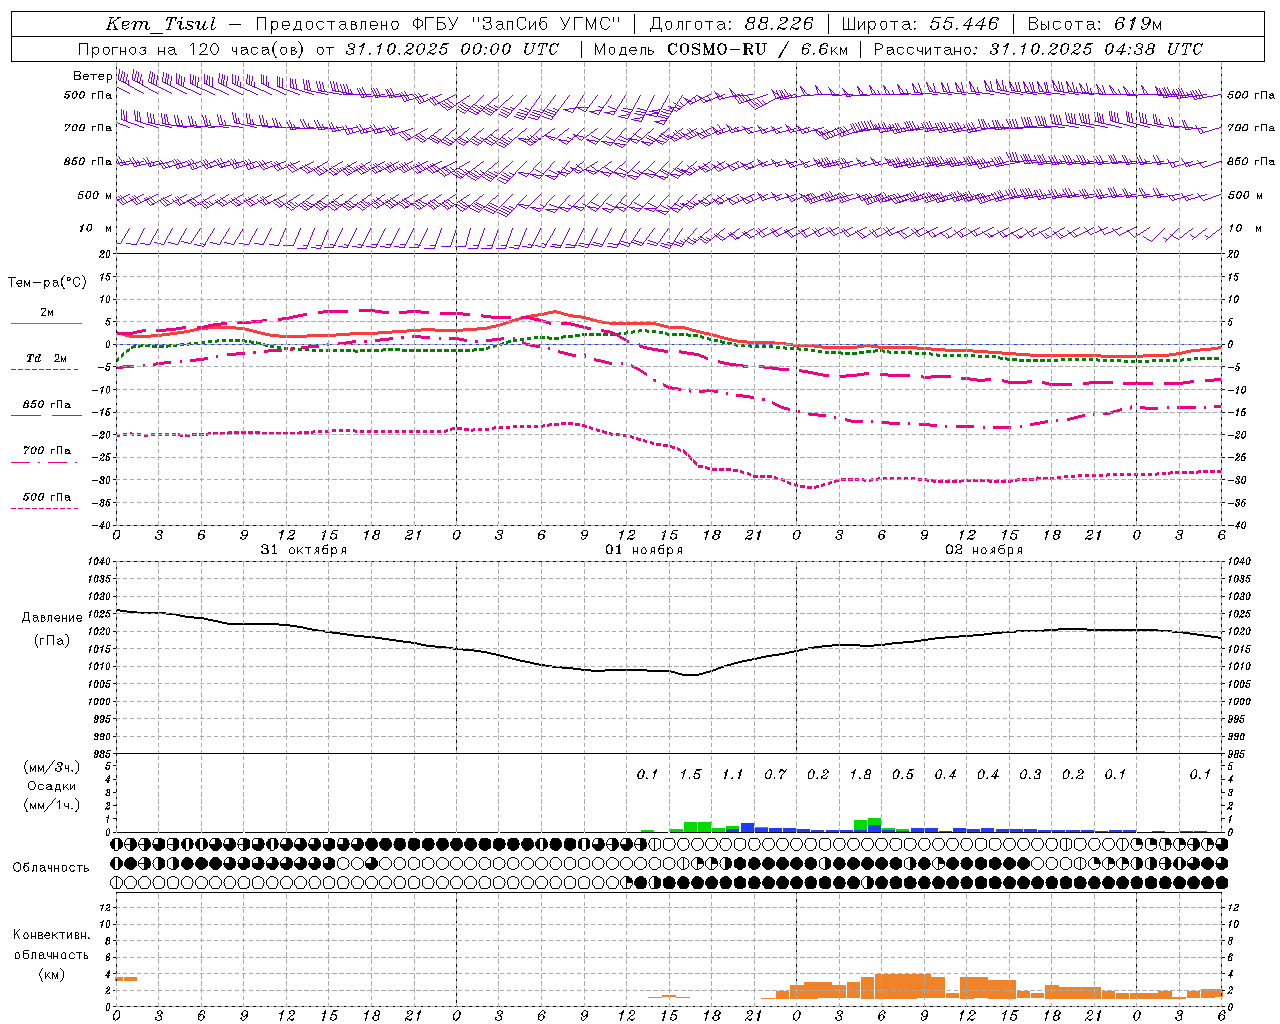The height and width of the screenshot is (1024, 1280).
Task: Select the longitude value "Долгота: 88.226"
Action: (732, 24)
